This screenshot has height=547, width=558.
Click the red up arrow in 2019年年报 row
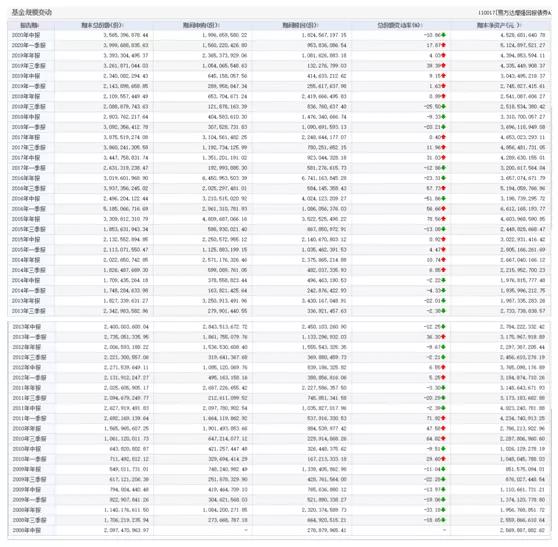point(443,56)
